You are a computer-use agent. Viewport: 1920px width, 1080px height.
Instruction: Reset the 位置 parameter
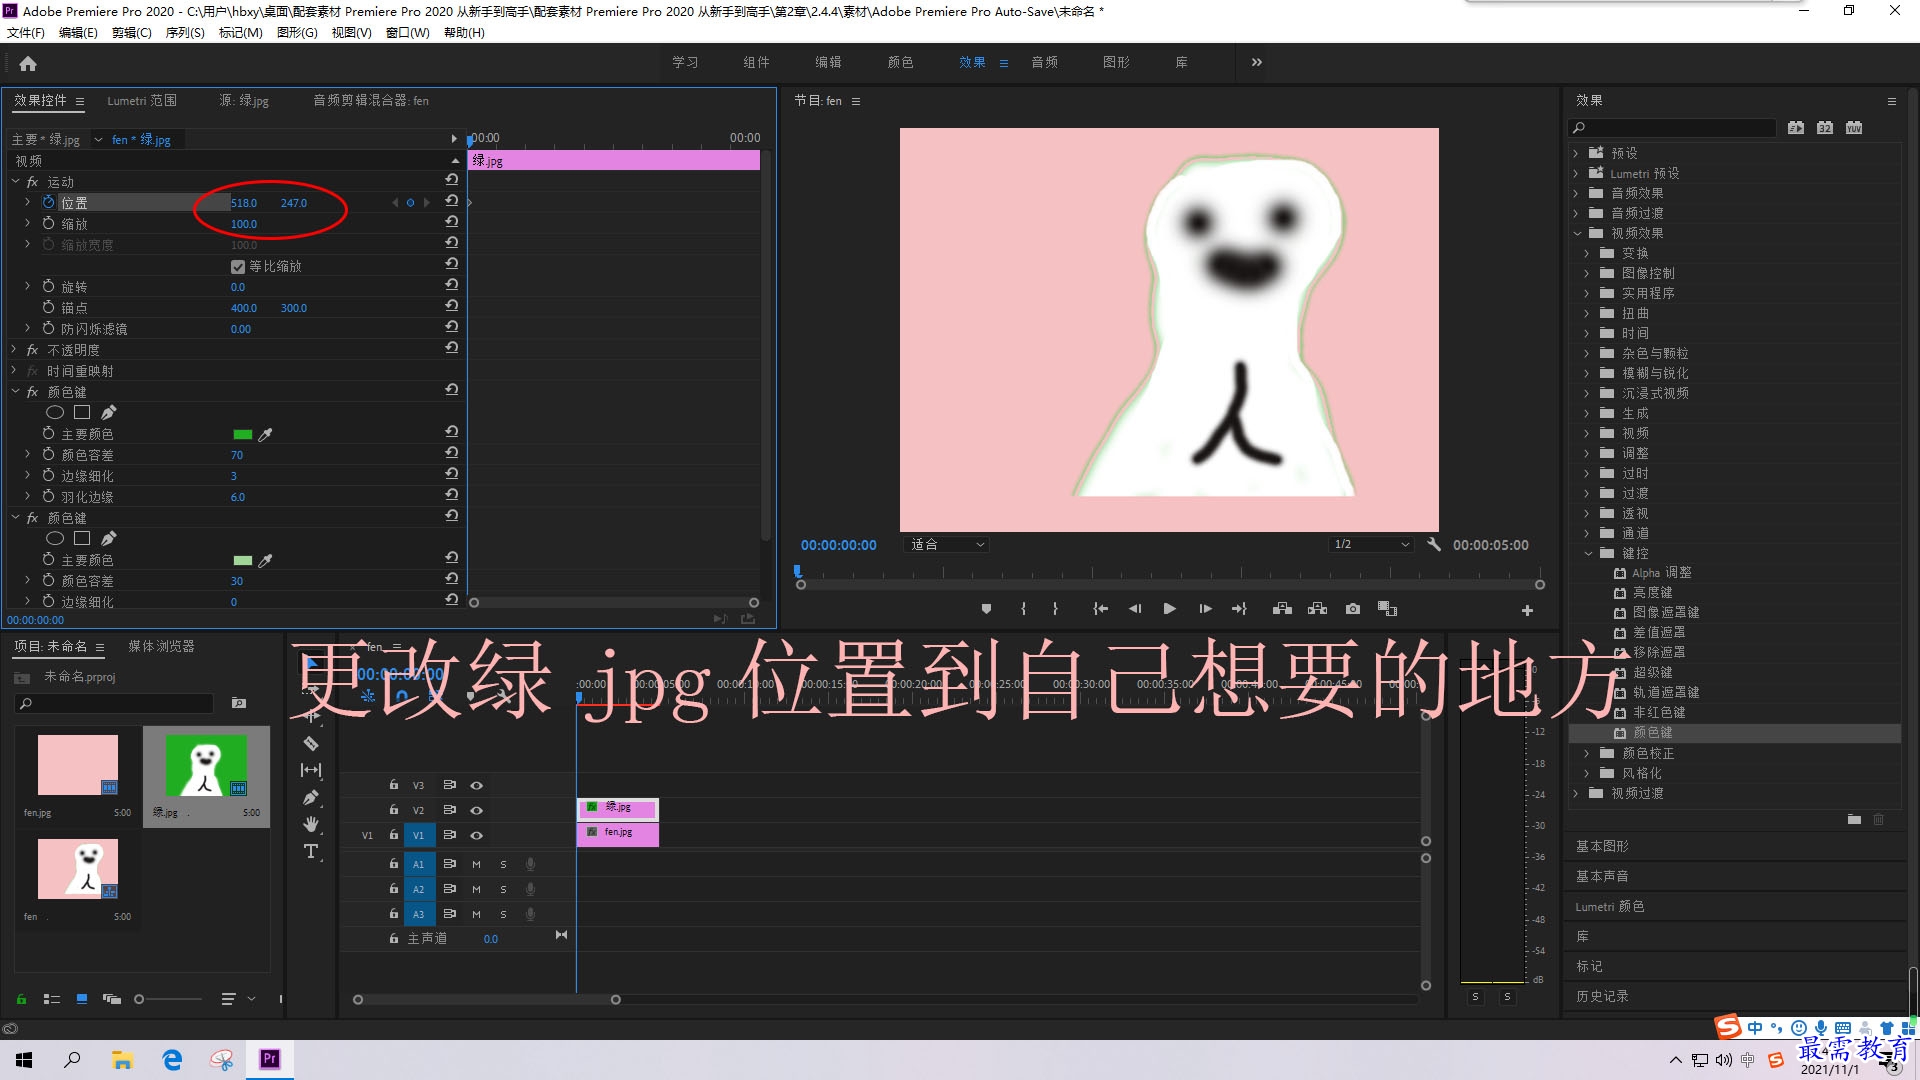pyautogui.click(x=452, y=201)
